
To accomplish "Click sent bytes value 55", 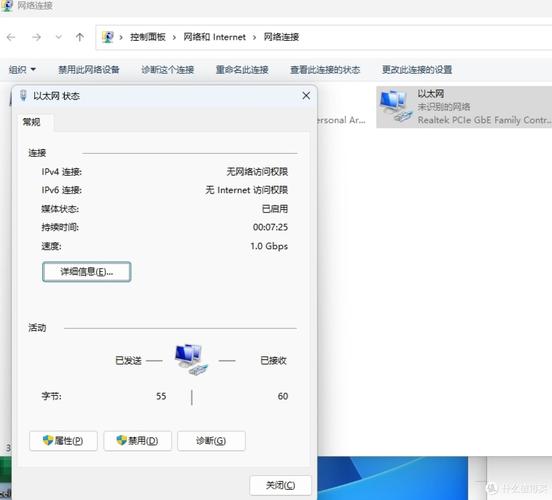I will pos(161,396).
